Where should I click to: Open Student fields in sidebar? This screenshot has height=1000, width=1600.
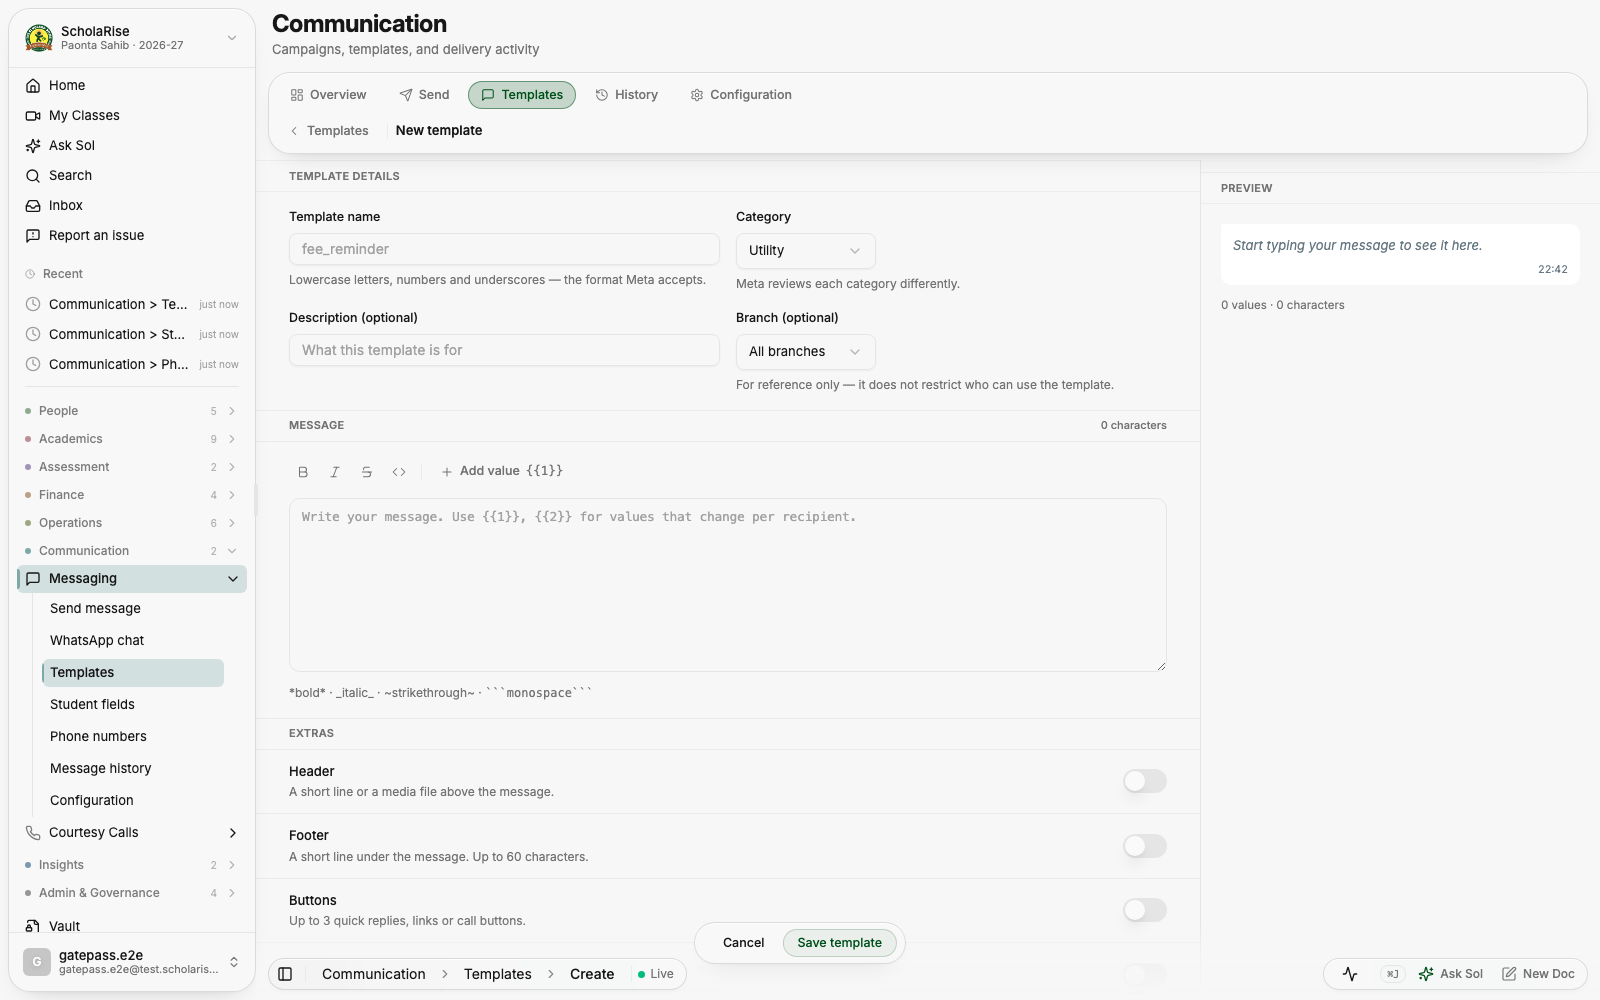[x=132, y=704]
